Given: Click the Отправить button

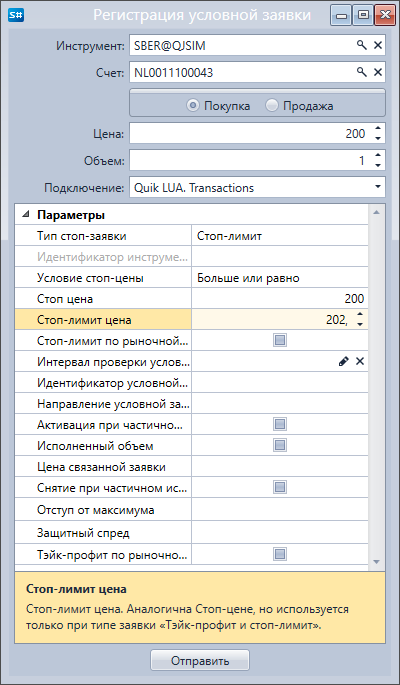Looking at the screenshot, I should point(200,660).
